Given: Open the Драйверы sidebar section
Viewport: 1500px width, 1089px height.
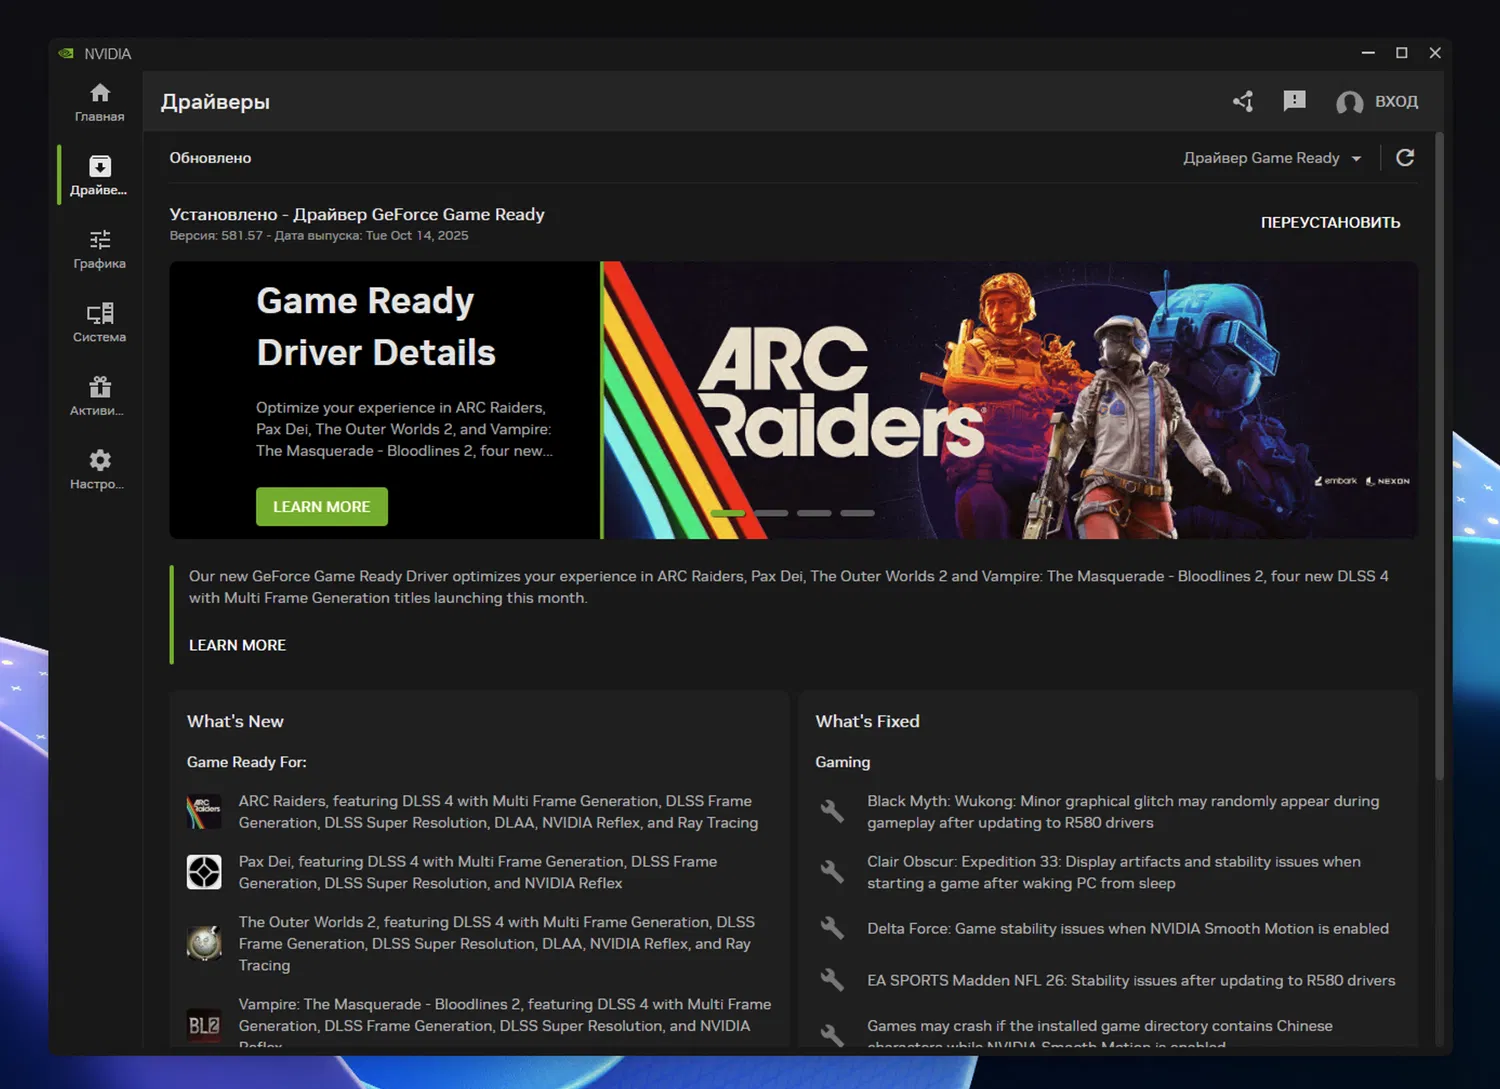Looking at the screenshot, I should click(100, 175).
